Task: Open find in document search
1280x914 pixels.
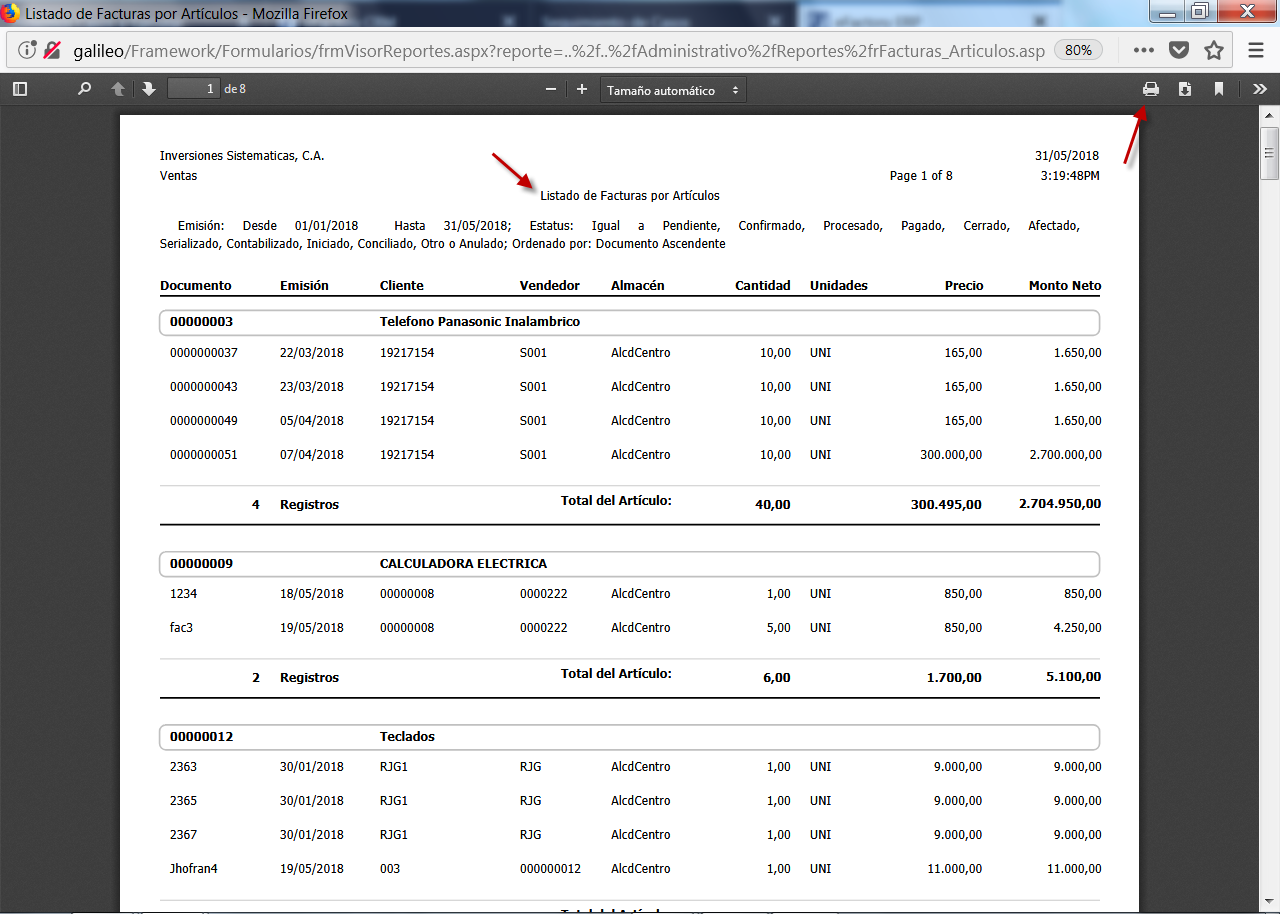Action: coord(85,89)
